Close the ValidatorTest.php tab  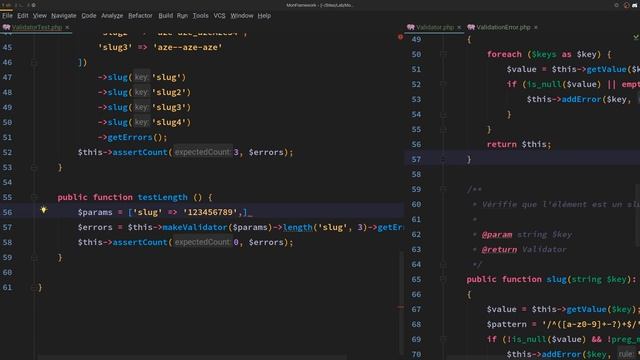click(x=67, y=27)
